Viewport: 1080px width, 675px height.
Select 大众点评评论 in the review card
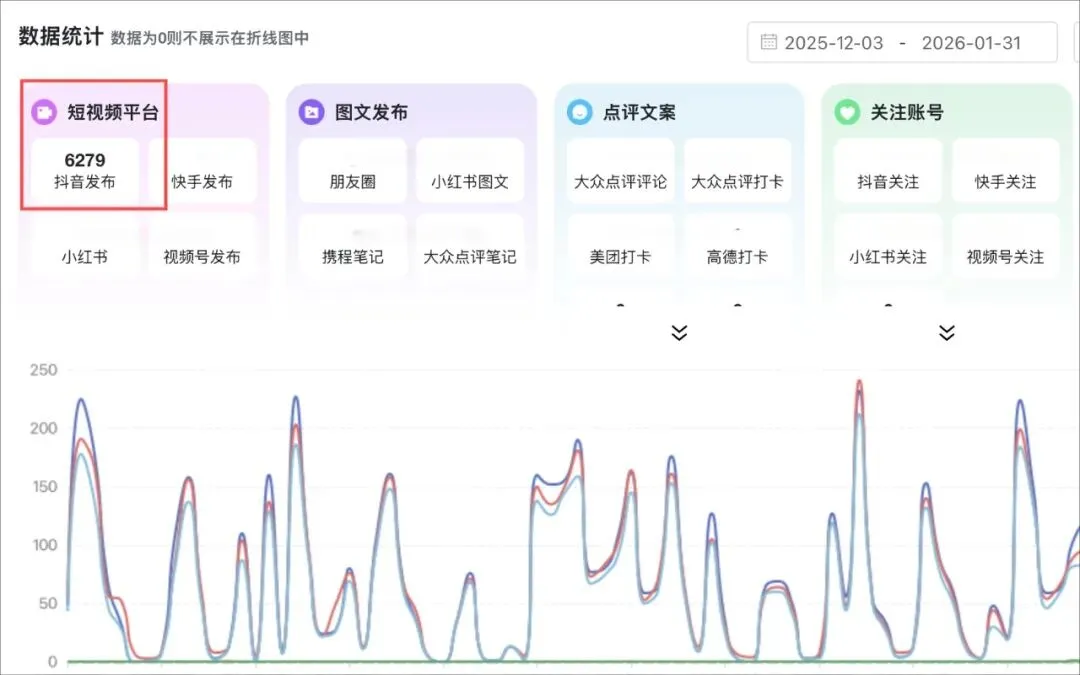click(620, 171)
